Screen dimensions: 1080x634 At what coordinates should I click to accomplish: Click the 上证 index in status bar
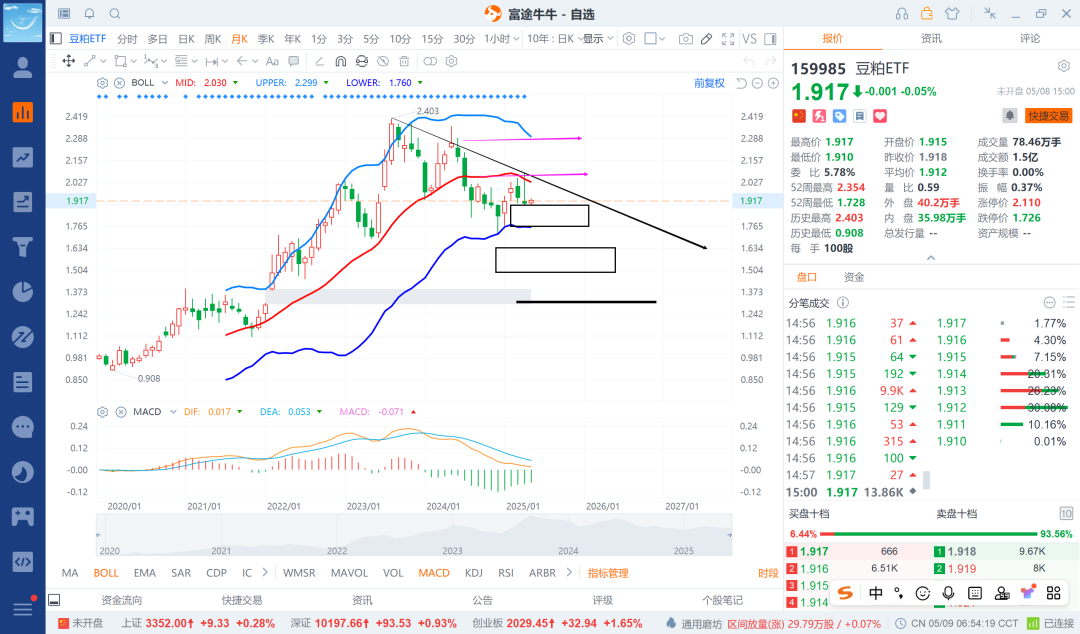(x=198, y=623)
